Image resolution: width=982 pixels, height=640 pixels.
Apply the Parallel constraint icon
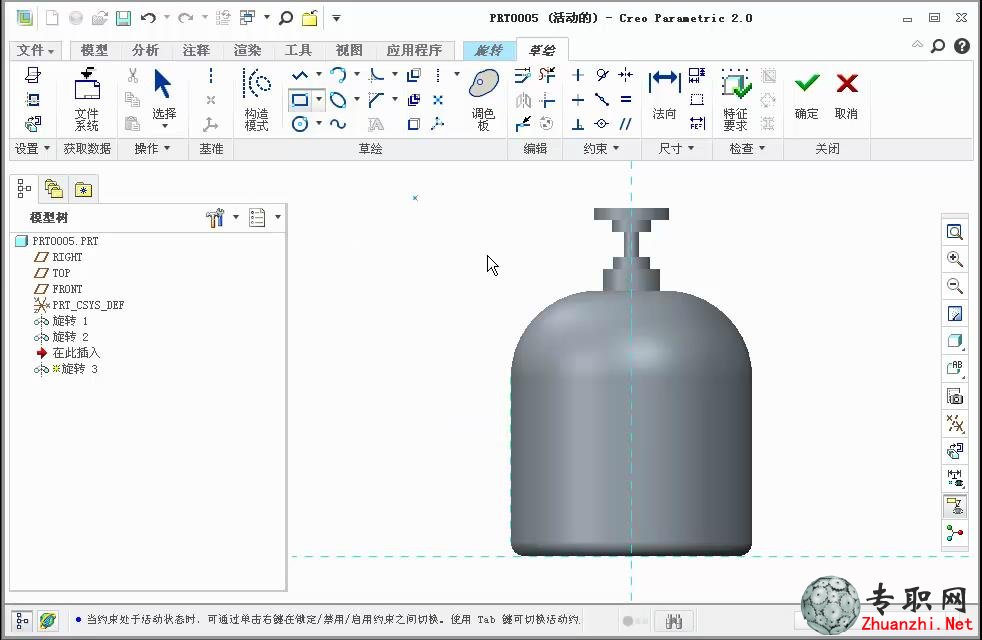[626, 124]
